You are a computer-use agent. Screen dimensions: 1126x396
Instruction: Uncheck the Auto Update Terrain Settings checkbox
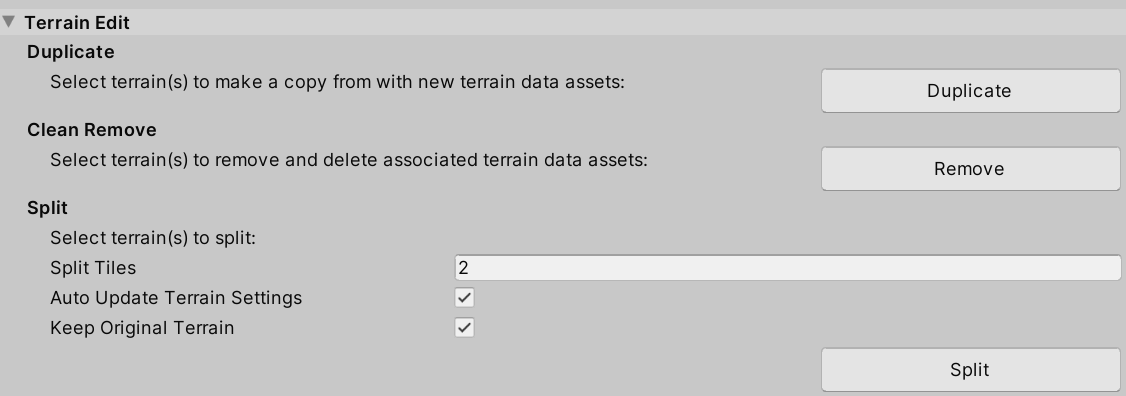465,298
